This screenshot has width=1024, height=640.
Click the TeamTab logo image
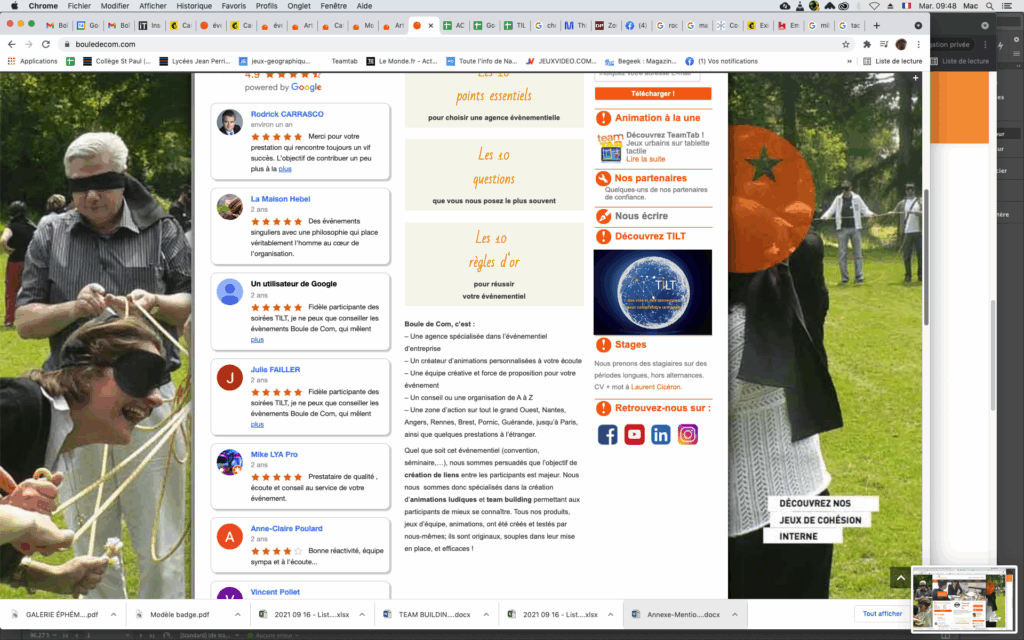coord(610,147)
